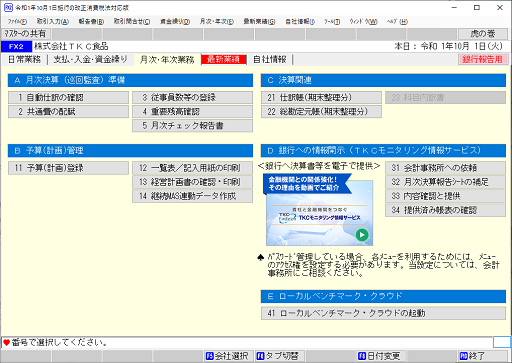512x363 pixels.
Task: Play the TKC monitoring service video
Action: point(362,235)
